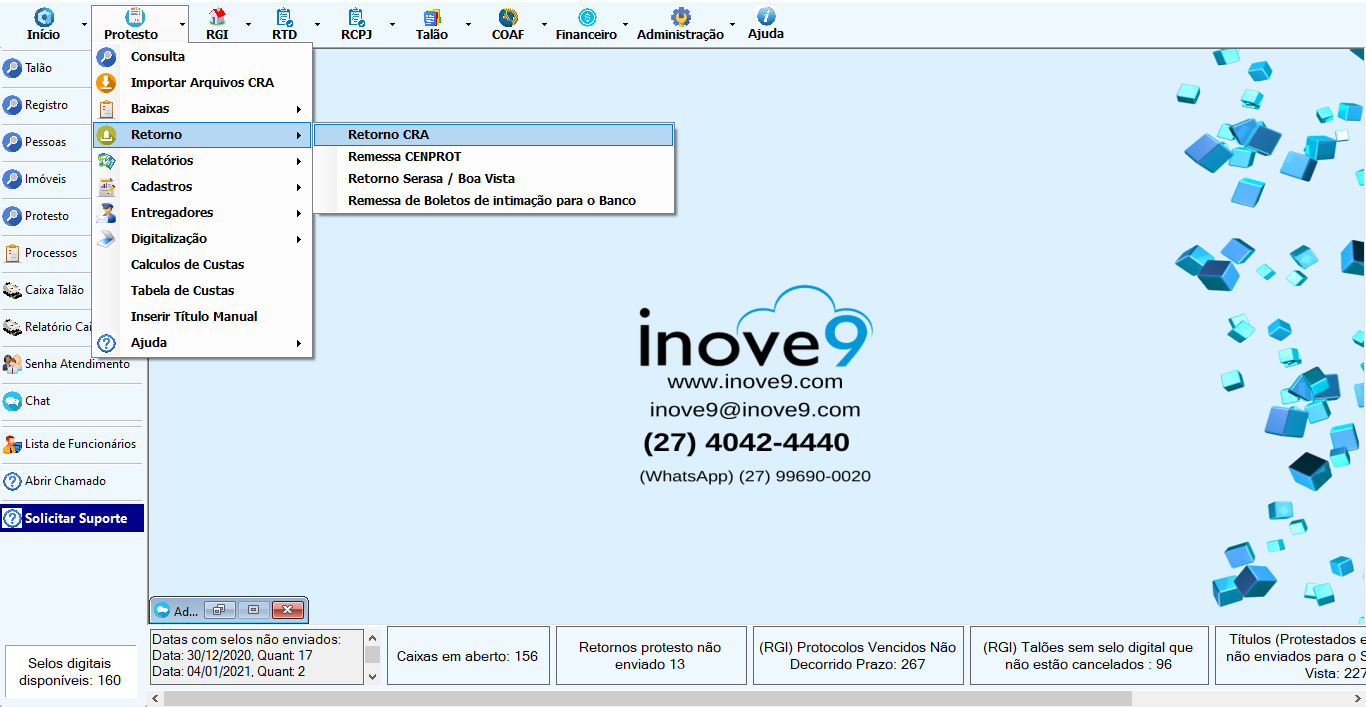Expand the Início dropdown arrow

83,24
